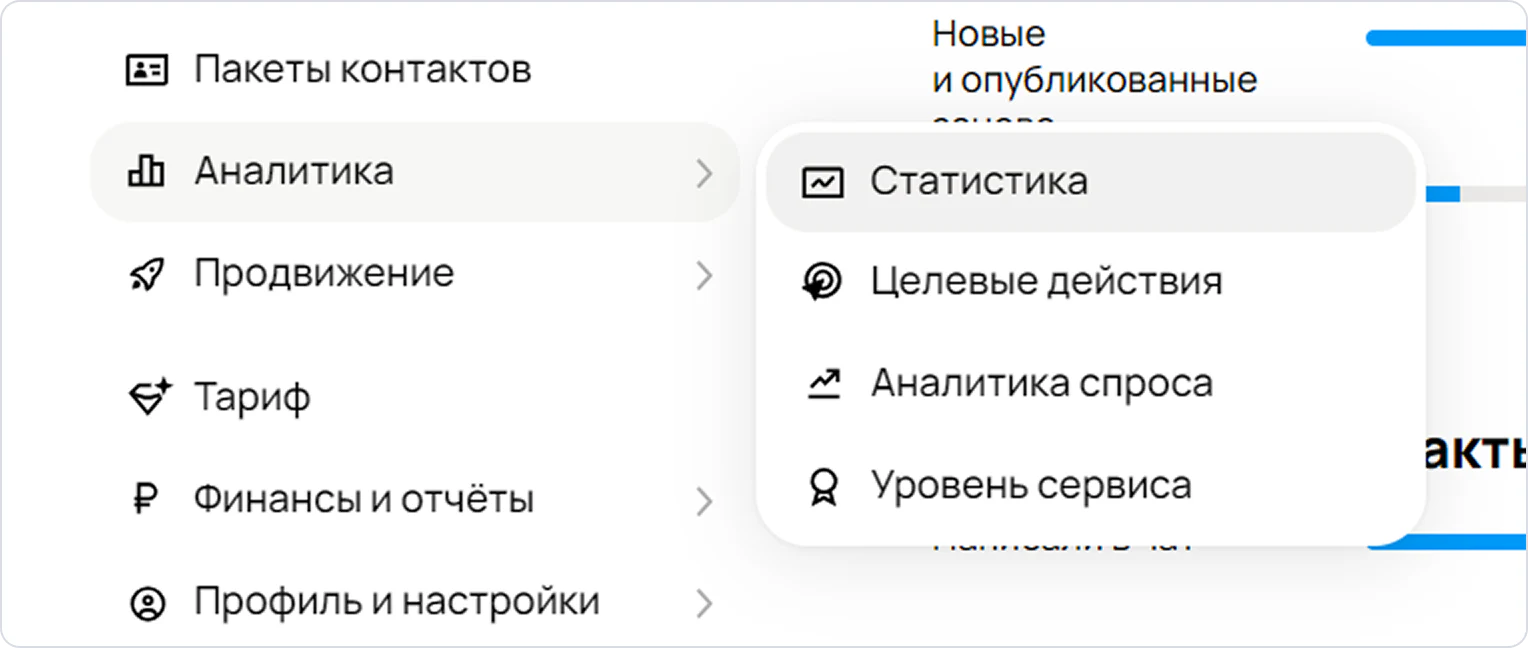Click the target icon beside Целевые действия
This screenshot has width=1528, height=648.
[823, 283]
